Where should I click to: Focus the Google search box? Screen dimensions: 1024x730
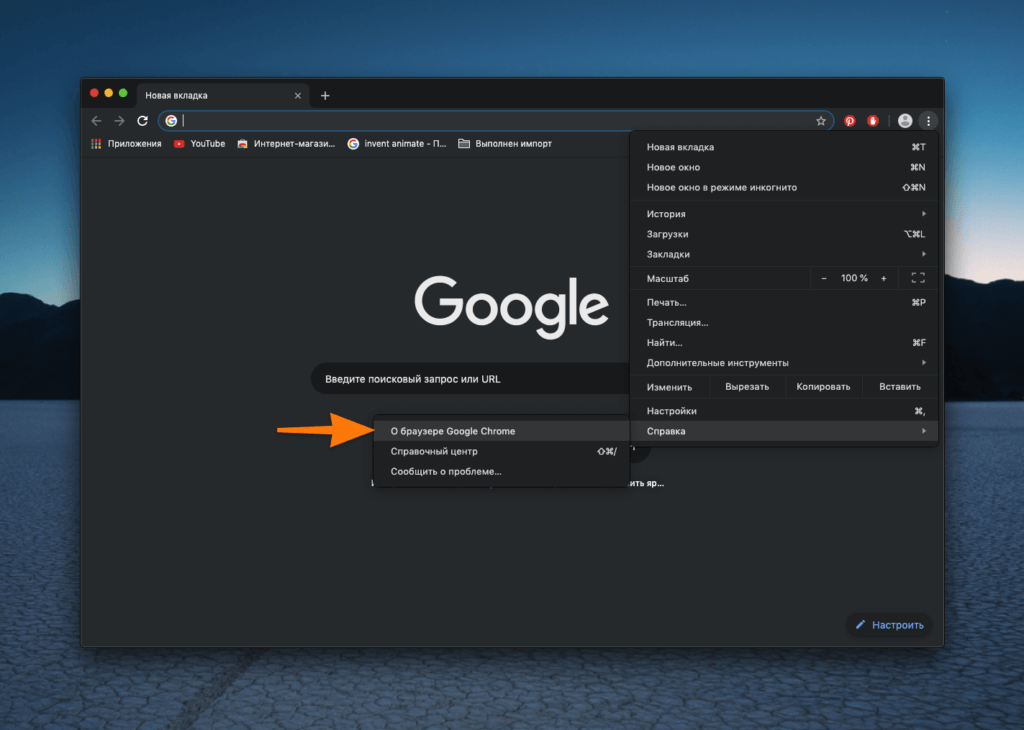pos(472,379)
